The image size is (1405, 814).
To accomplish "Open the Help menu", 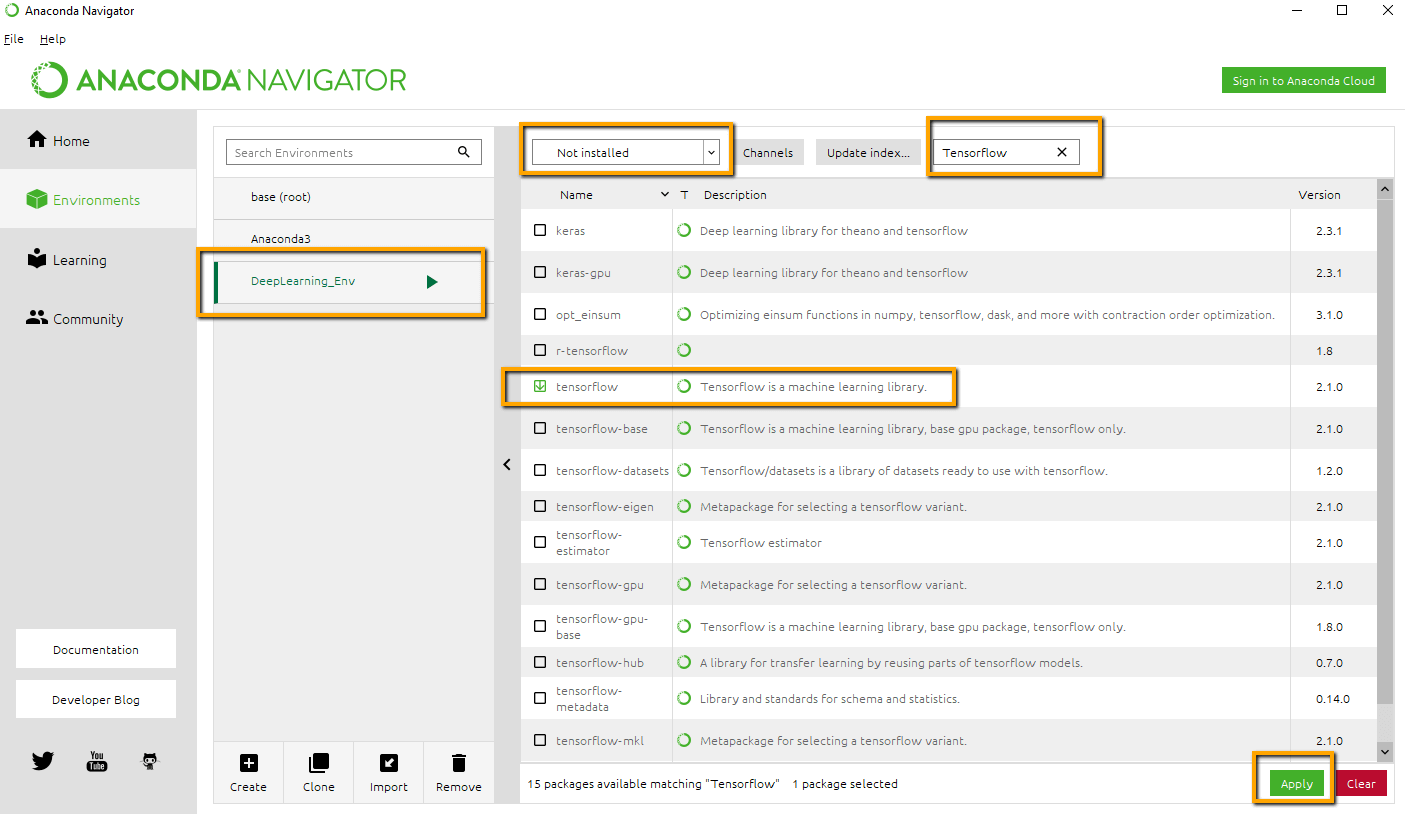I will click(x=53, y=39).
